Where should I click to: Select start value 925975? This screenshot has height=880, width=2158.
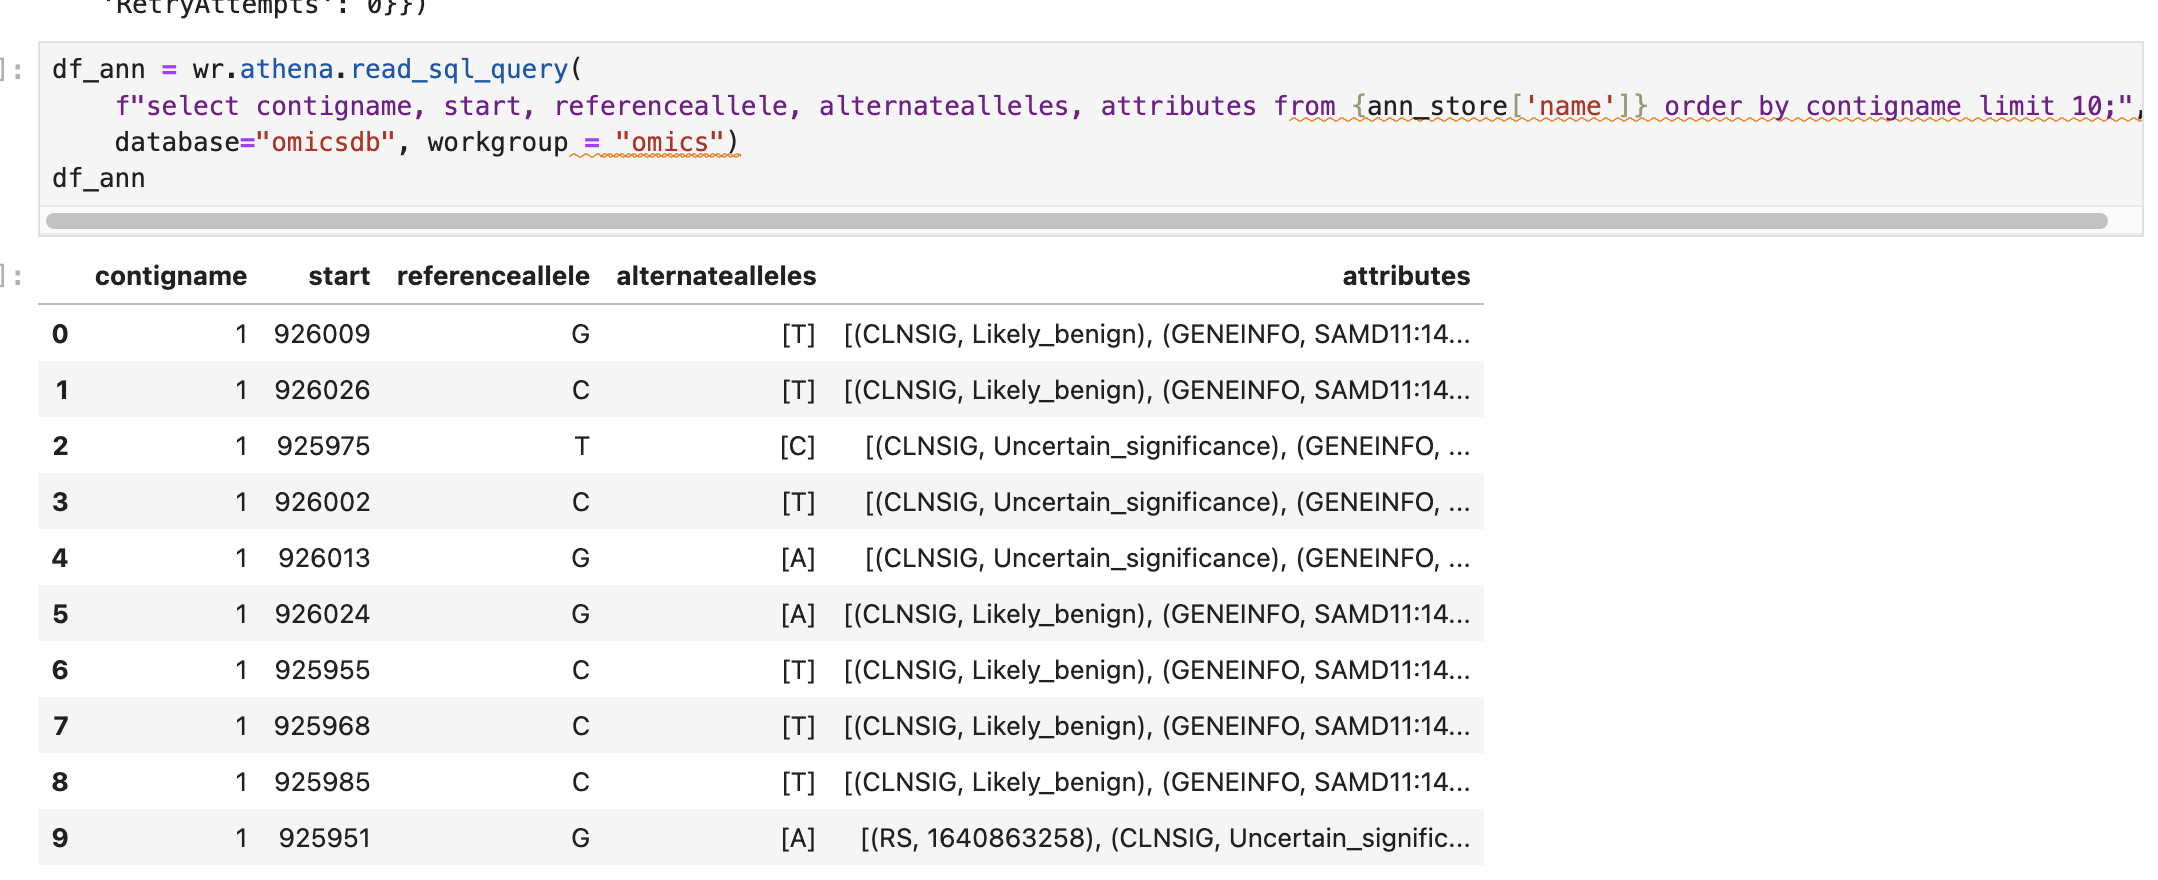click(x=323, y=446)
